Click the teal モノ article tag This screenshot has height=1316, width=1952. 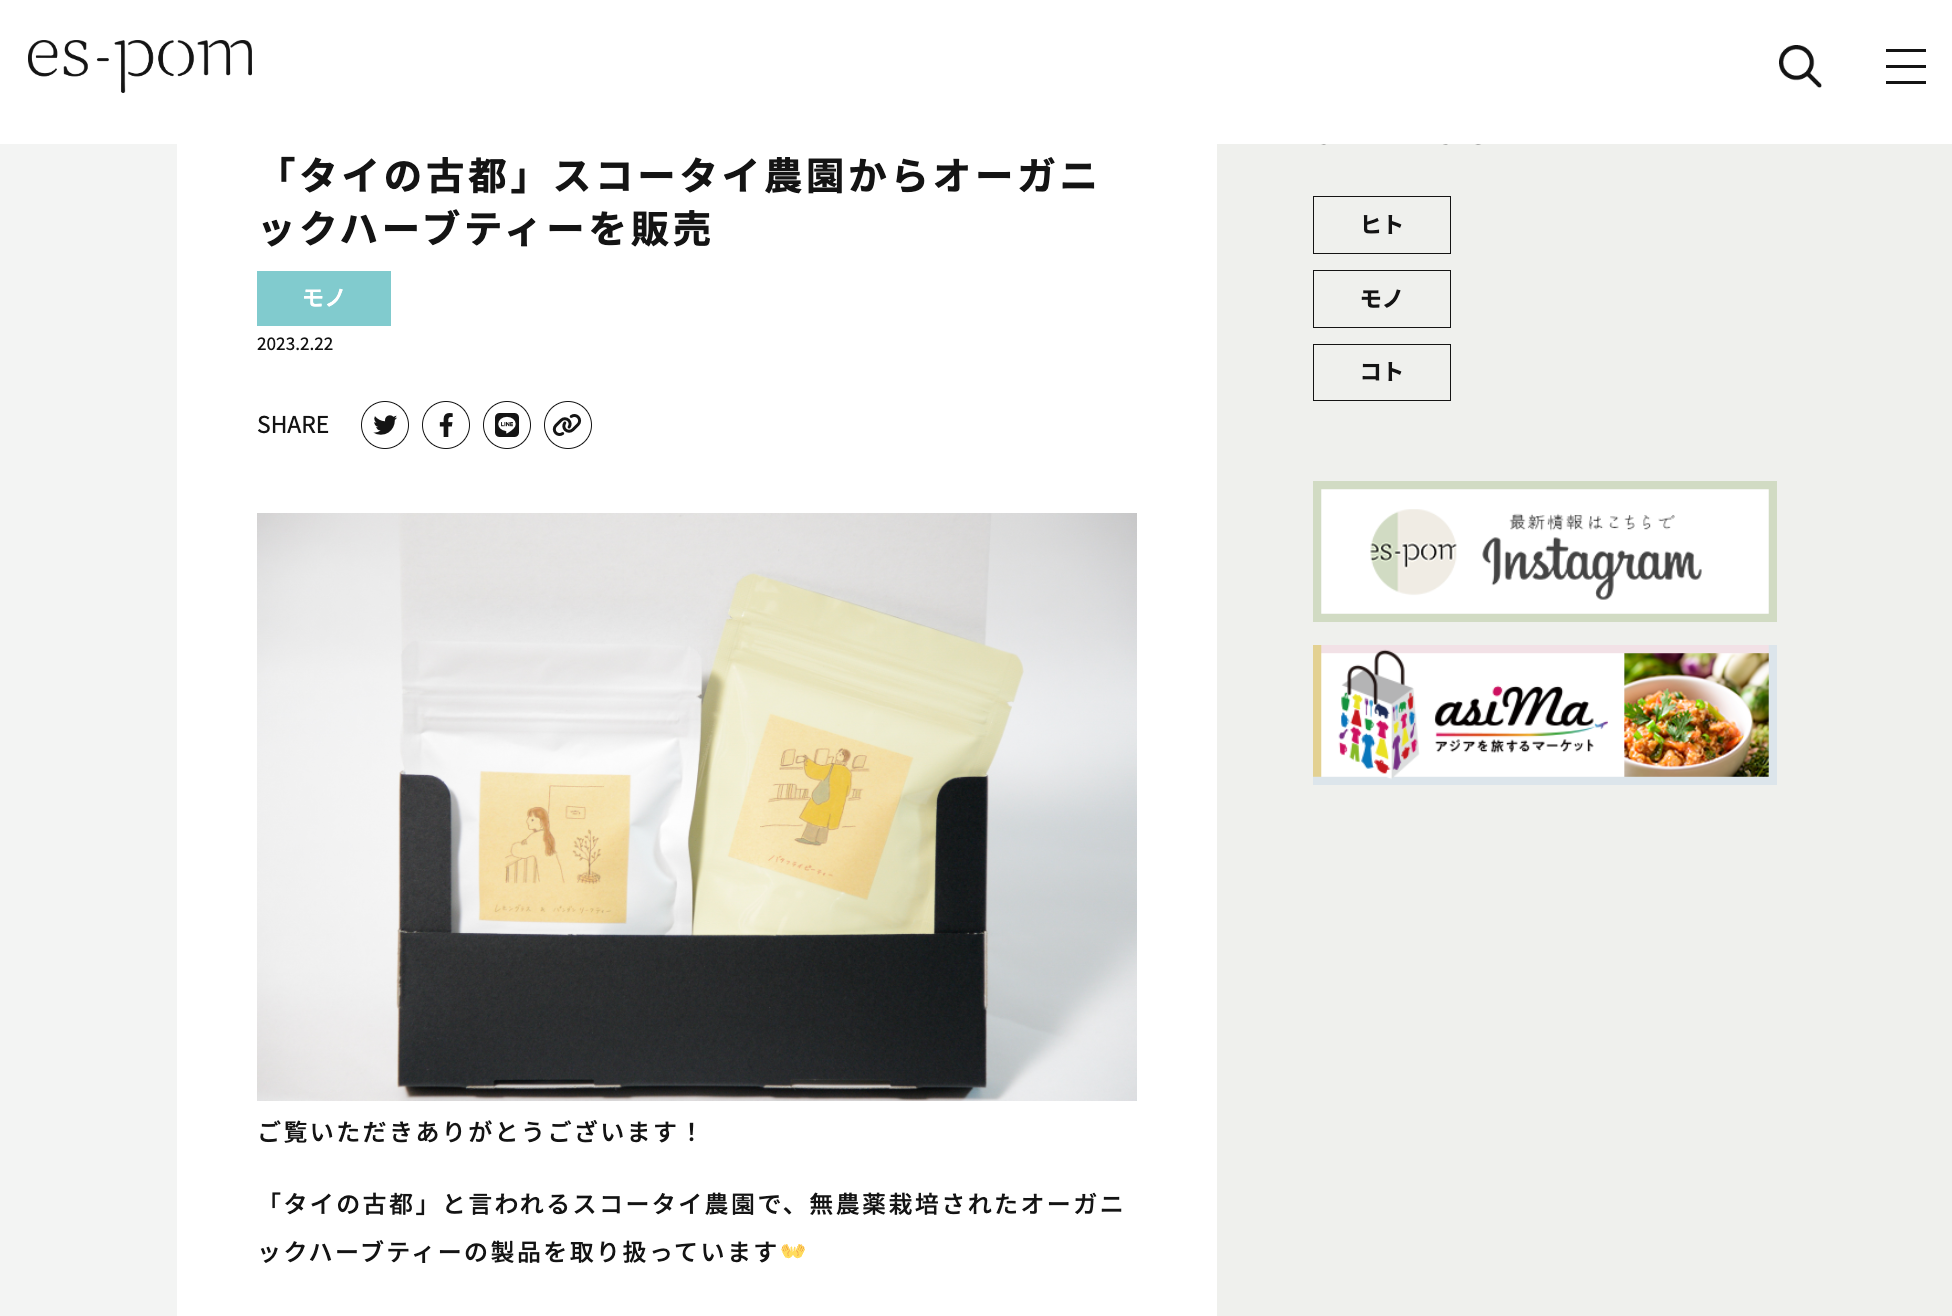coord(324,298)
